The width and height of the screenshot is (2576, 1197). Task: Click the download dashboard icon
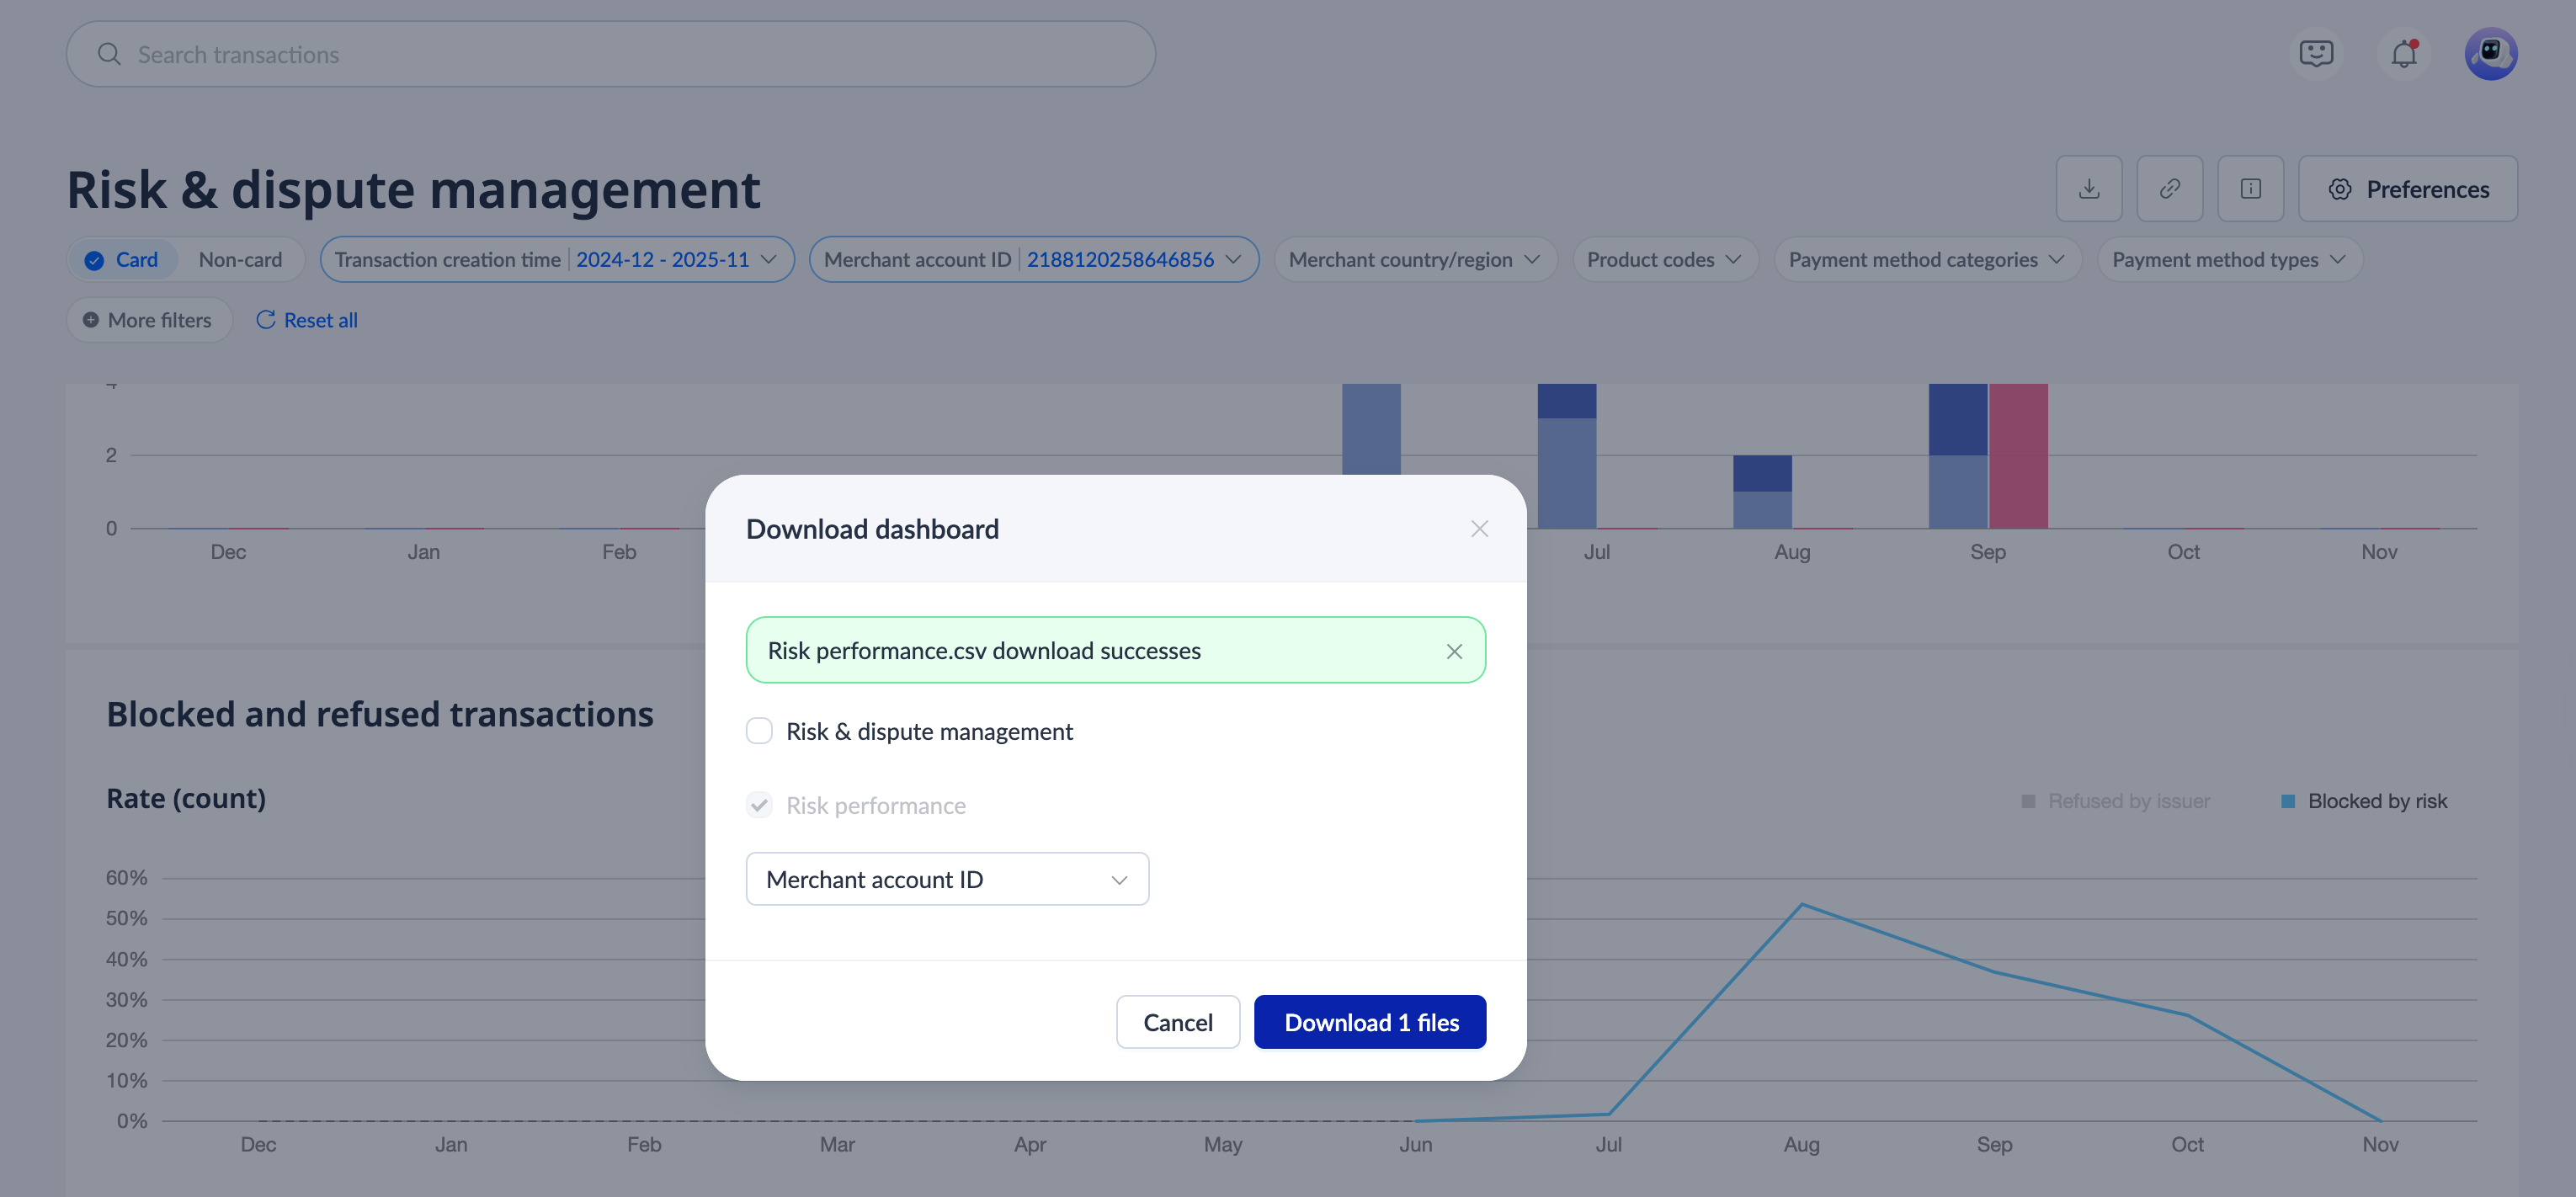2088,188
